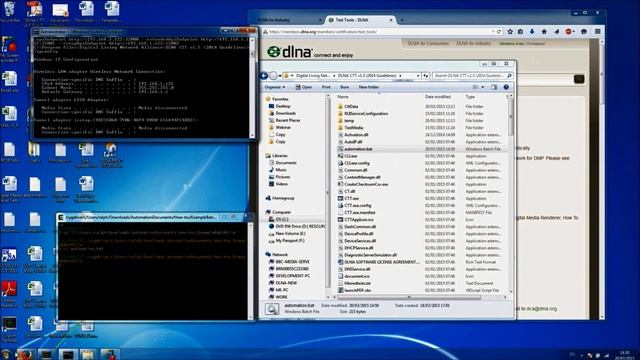Go to the Firefox home page

544,31
